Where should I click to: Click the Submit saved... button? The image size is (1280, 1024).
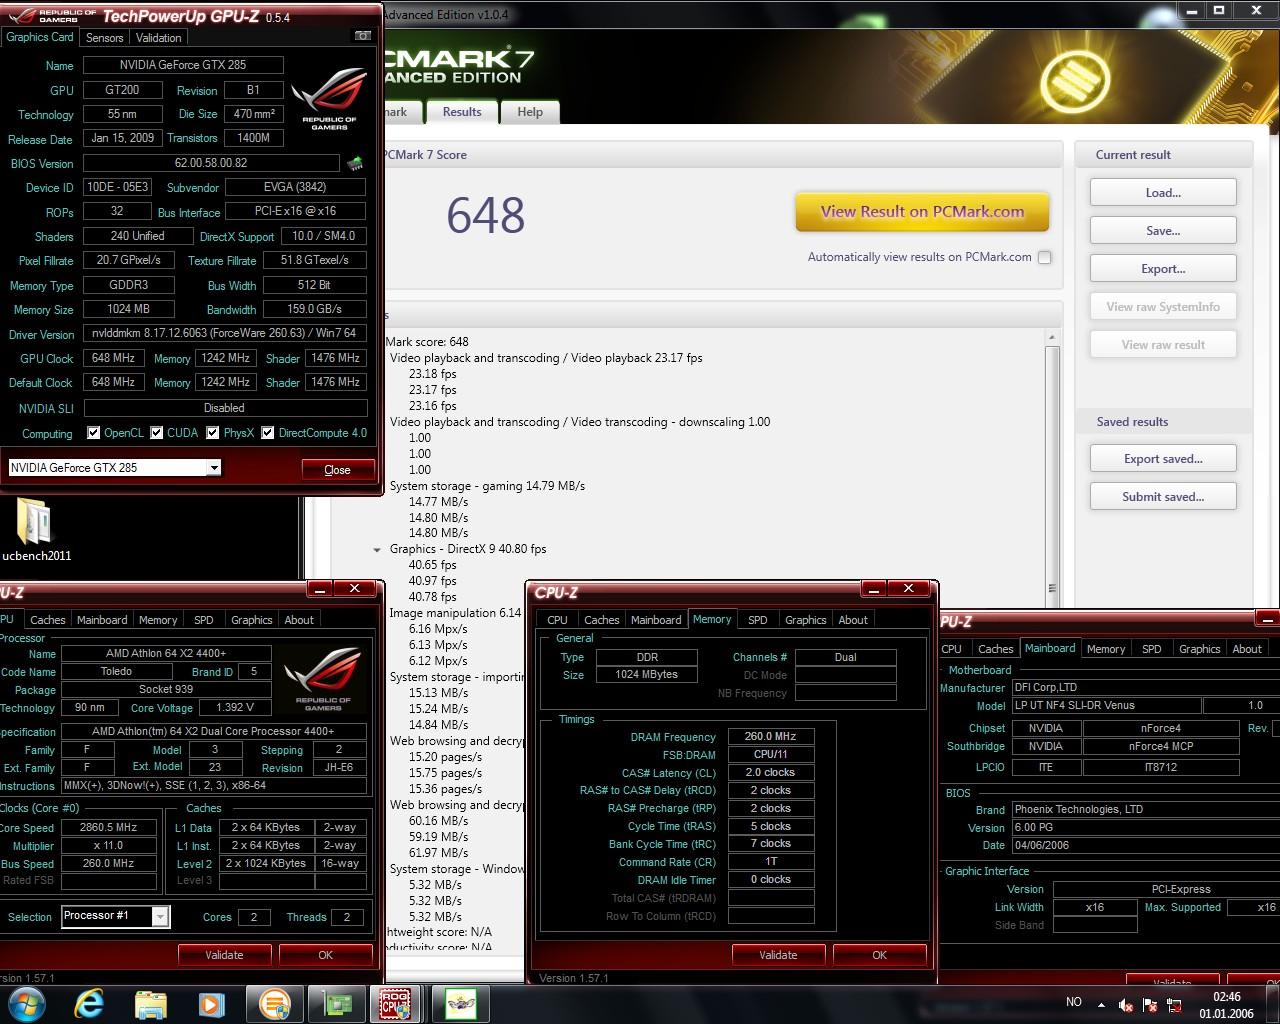point(1163,497)
